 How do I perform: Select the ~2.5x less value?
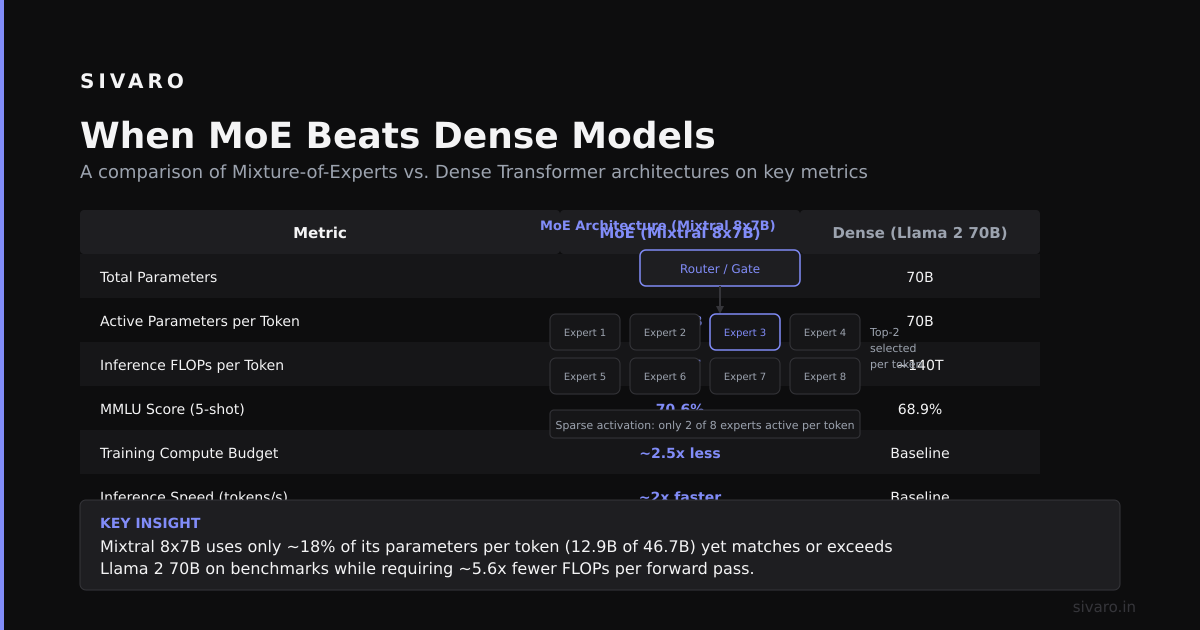click(680, 453)
